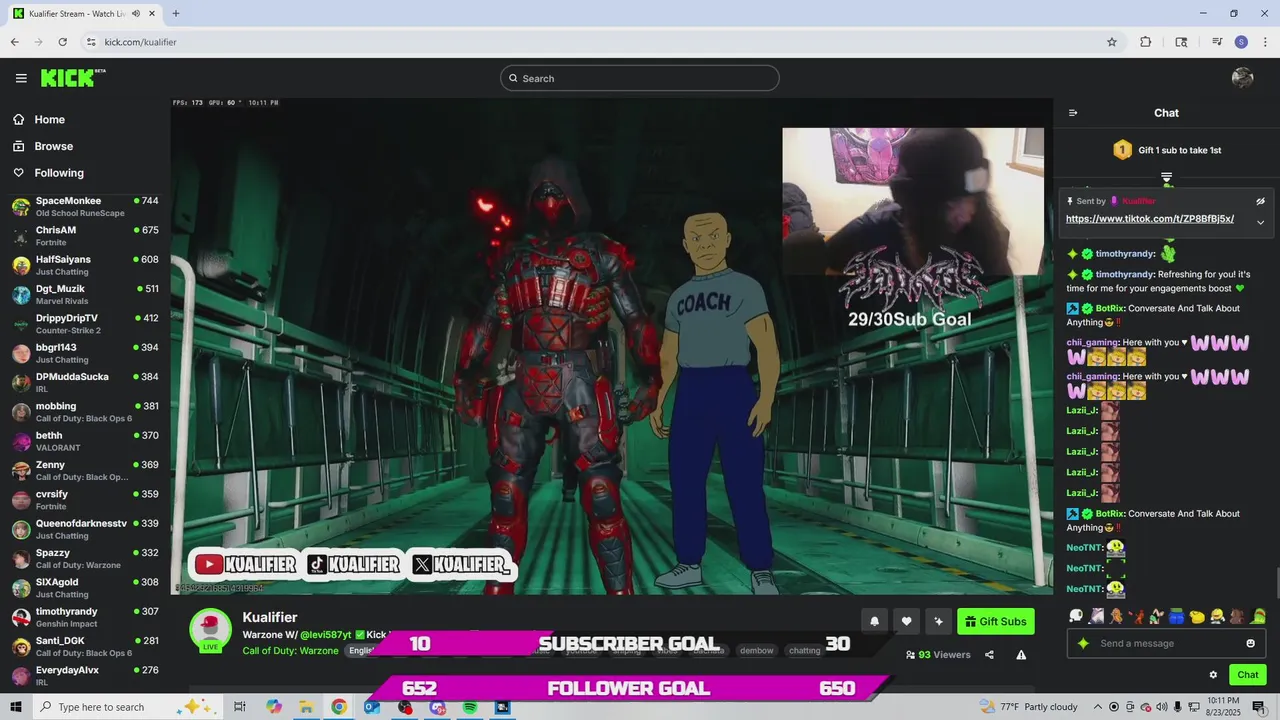Viewport: 1280px width, 720px height.
Task: Open ChrisAM channel in sidebar
Action: tap(85, 236)
